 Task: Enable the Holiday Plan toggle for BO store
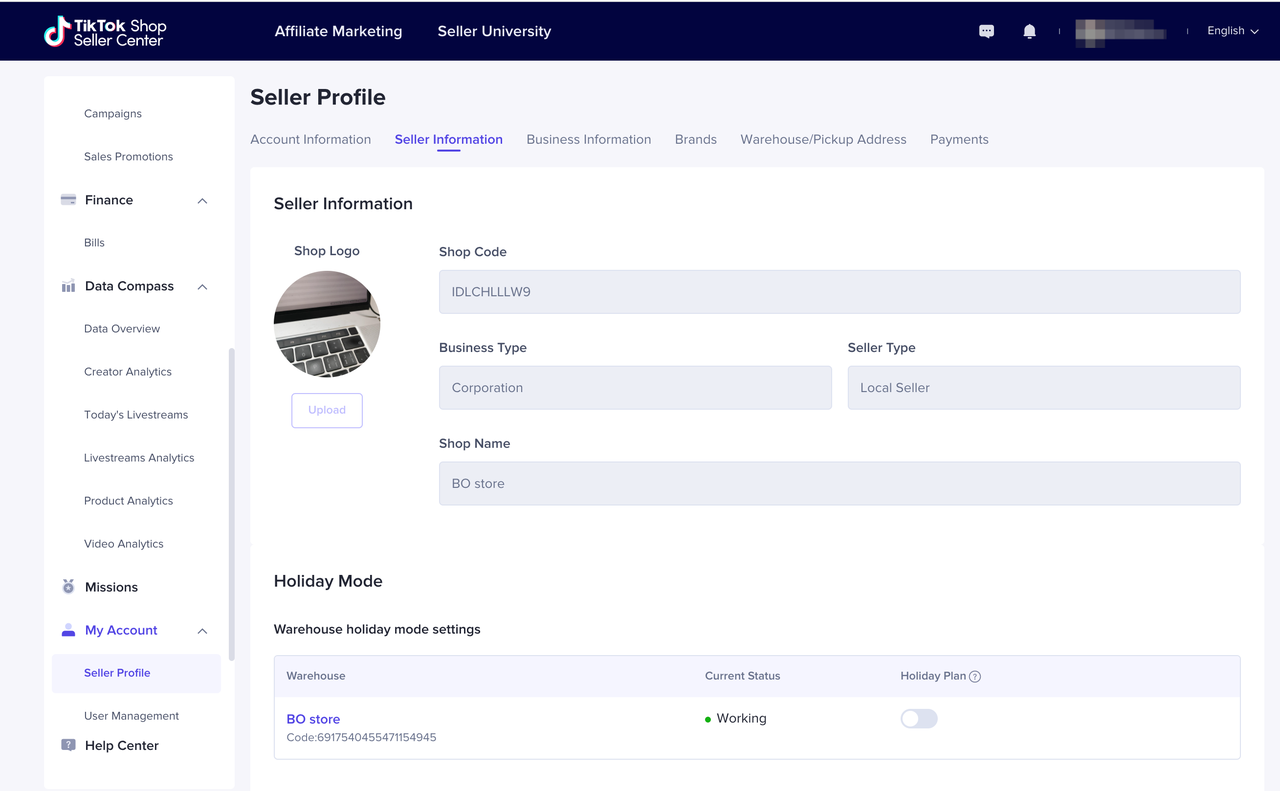[x=918, y=719]
